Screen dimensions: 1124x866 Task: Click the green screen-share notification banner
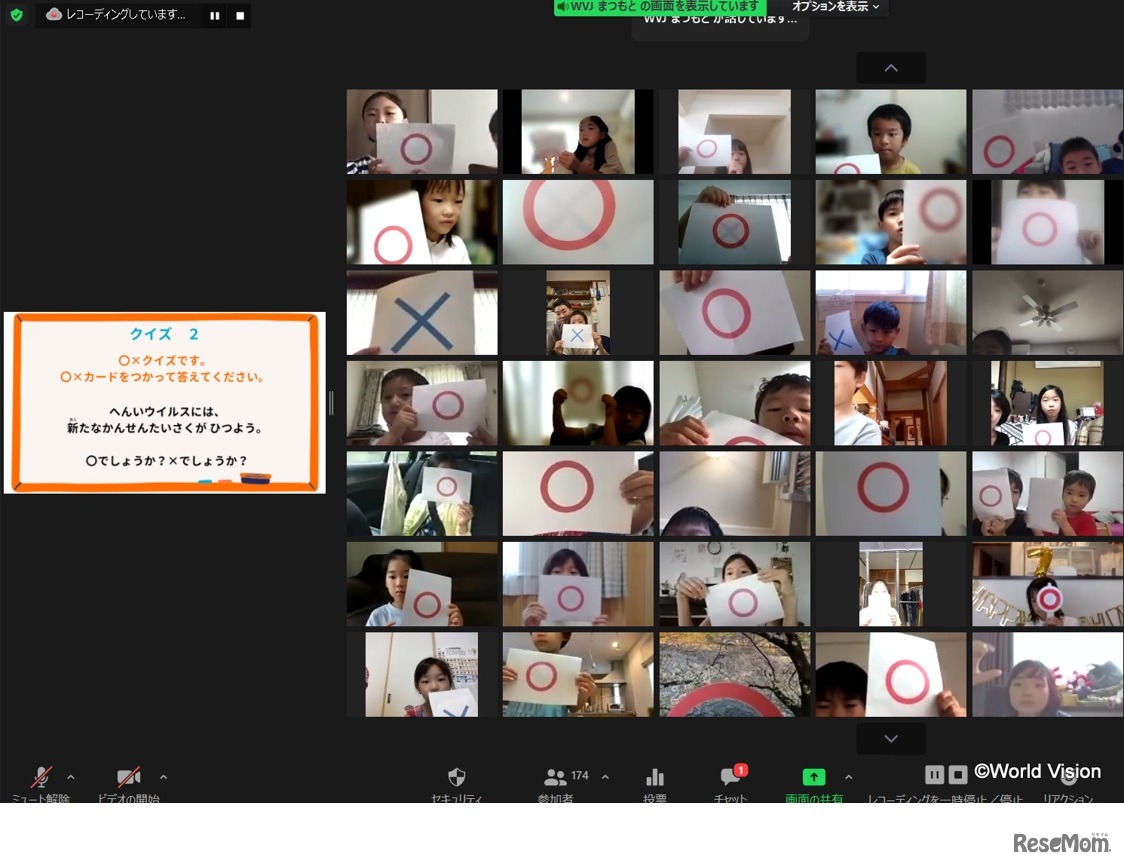(658, 6)
